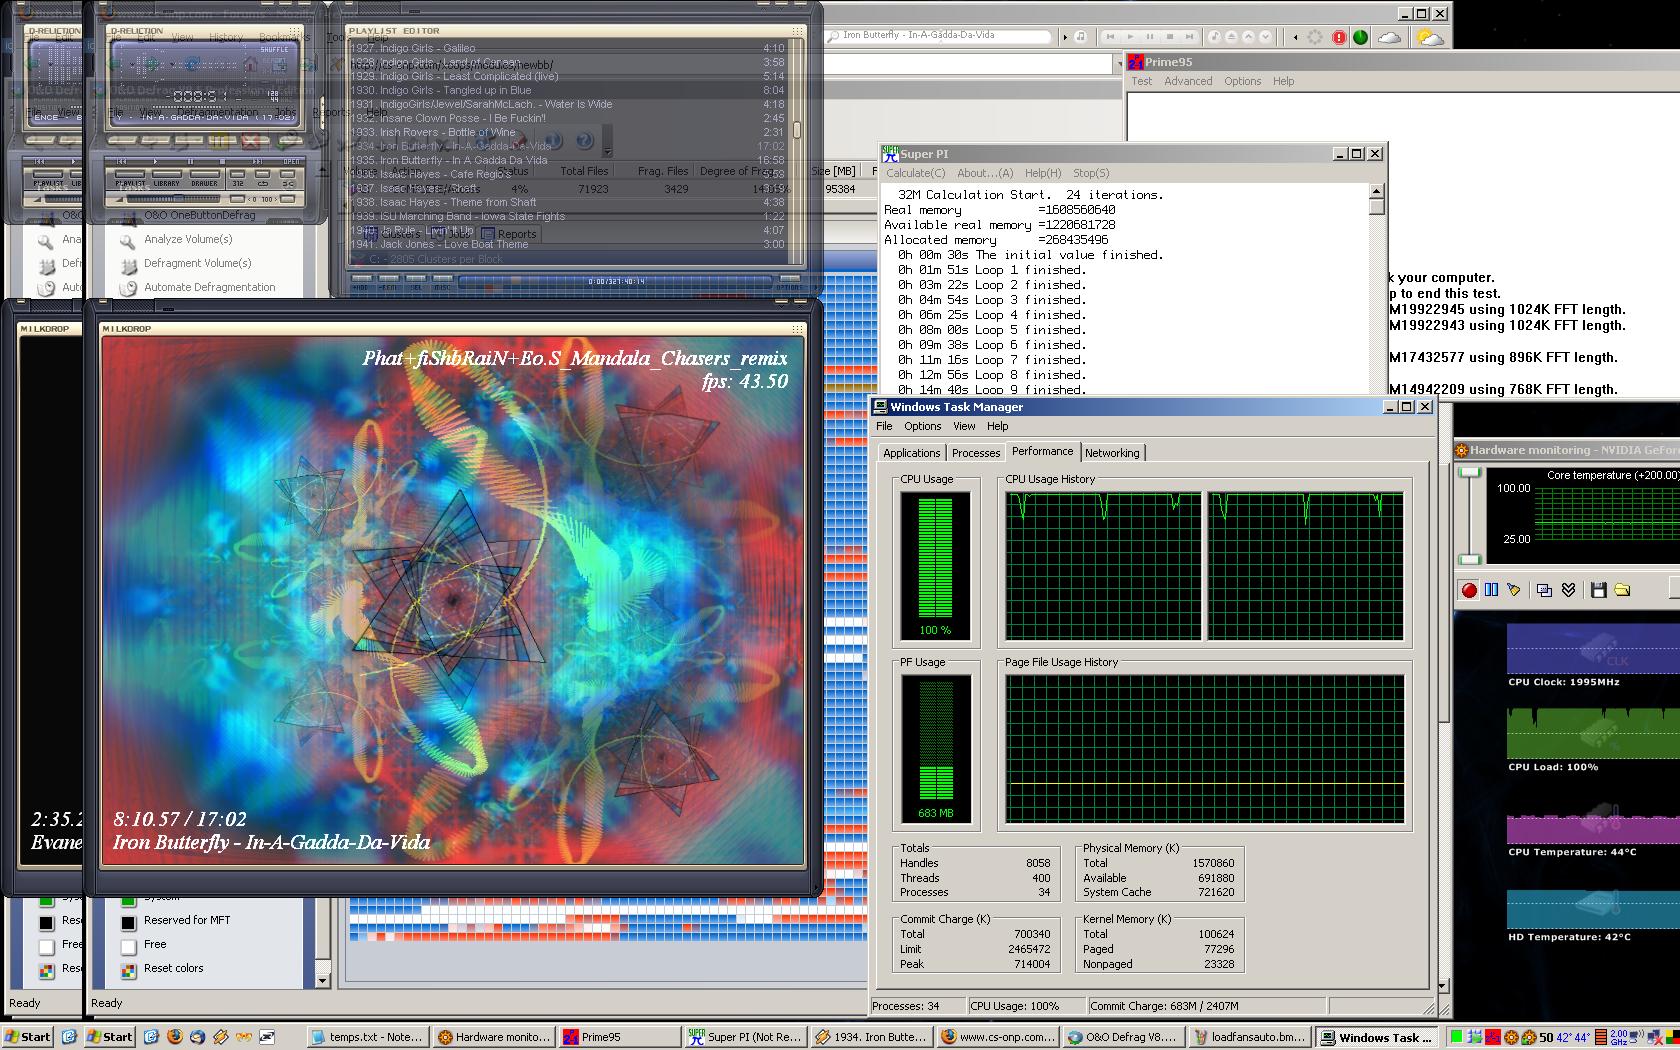The width and height of the screenshot is (1680, 1050).
Task: Open the browser address bar dropdown arrow
Action: tap(1118, 64)
